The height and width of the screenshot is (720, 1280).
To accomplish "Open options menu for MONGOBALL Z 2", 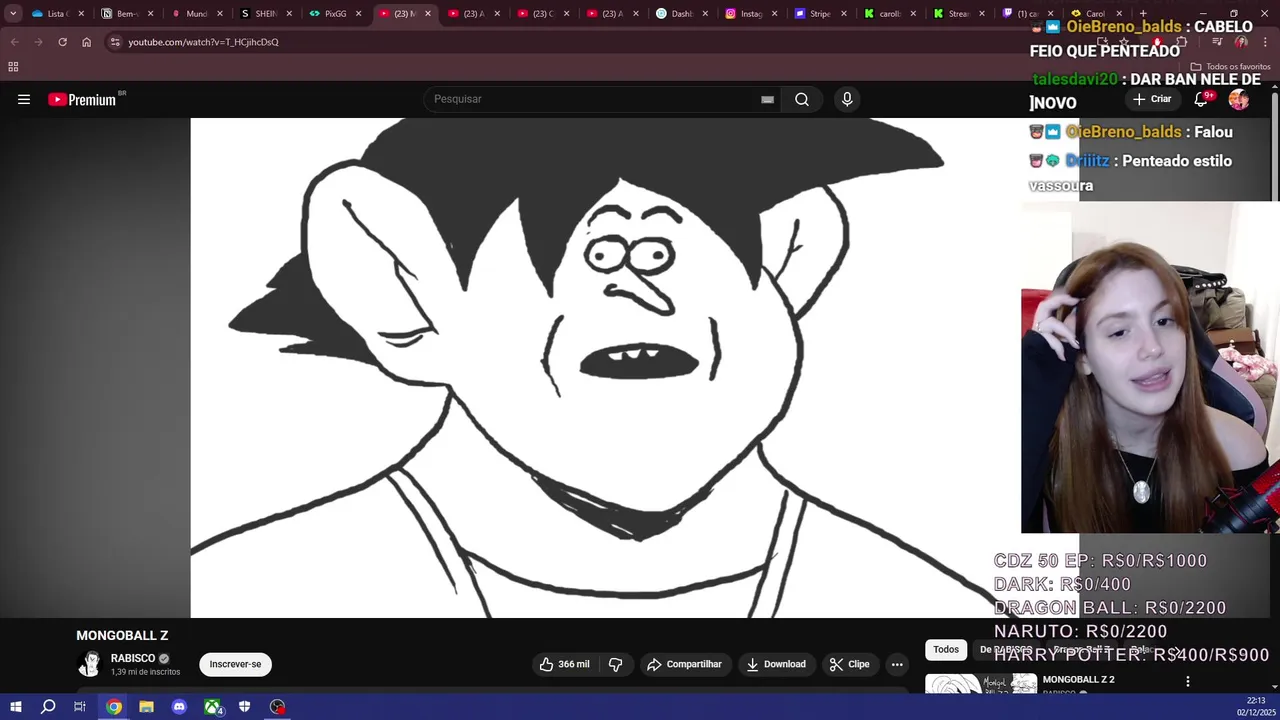I will click(1188, 681).
